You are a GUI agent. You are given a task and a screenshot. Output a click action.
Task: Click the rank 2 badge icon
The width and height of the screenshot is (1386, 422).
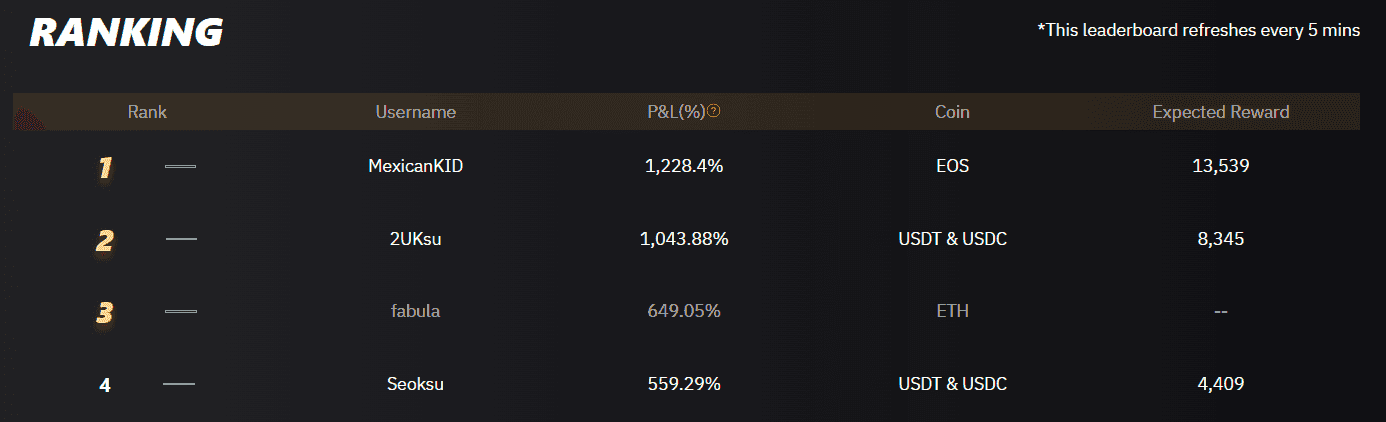click(104, 240)
